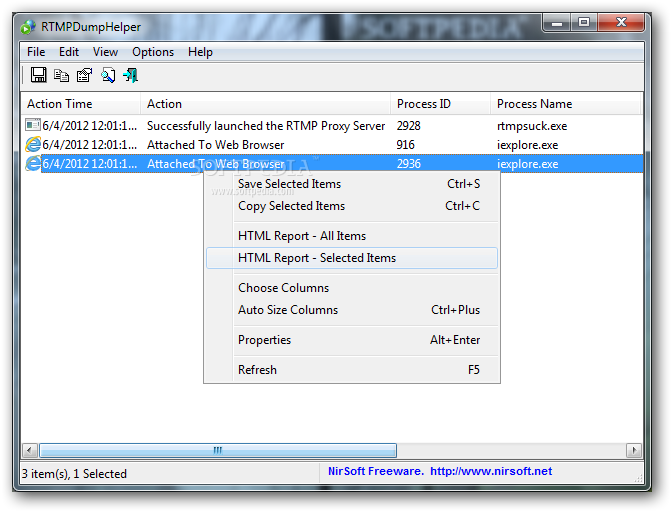
Task: Click the horizontal scrollbar right arrow
Action: pos(634,450)
